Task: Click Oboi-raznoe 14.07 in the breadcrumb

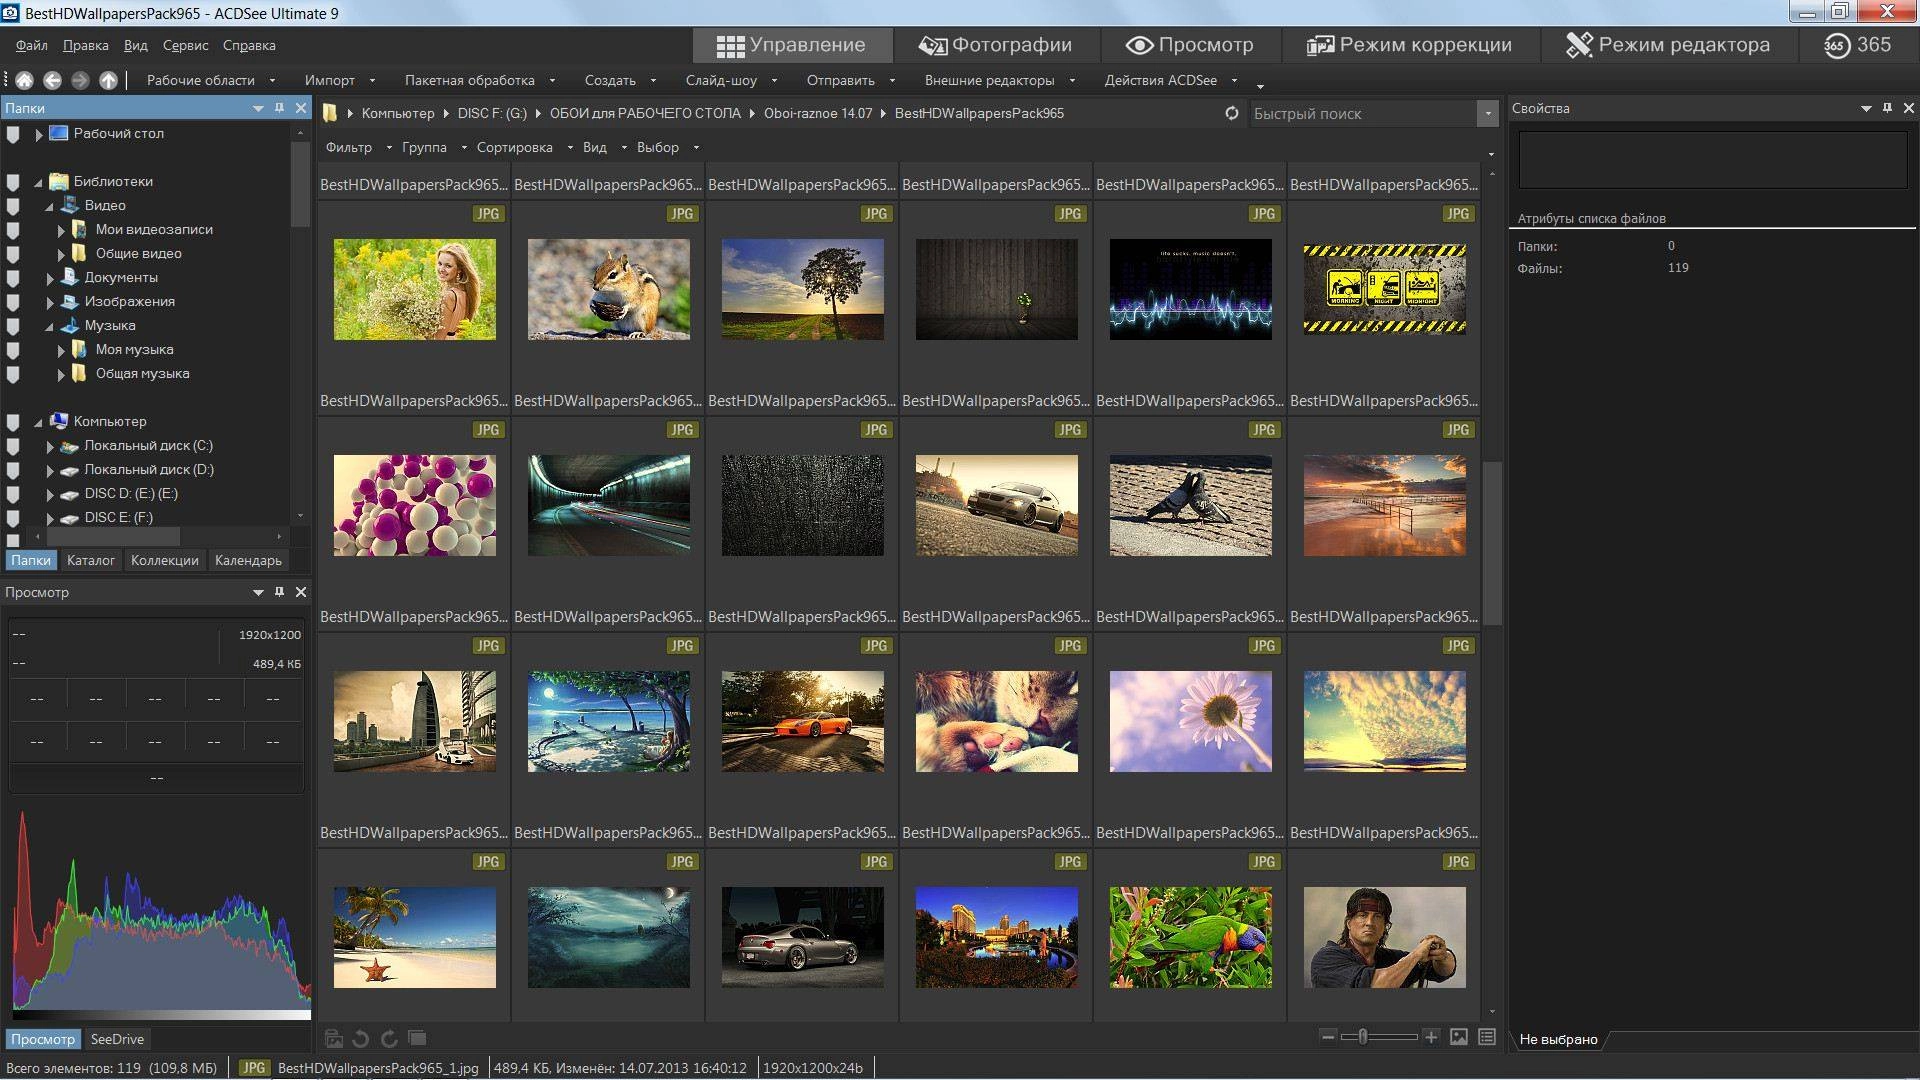Action: point(818,113)
